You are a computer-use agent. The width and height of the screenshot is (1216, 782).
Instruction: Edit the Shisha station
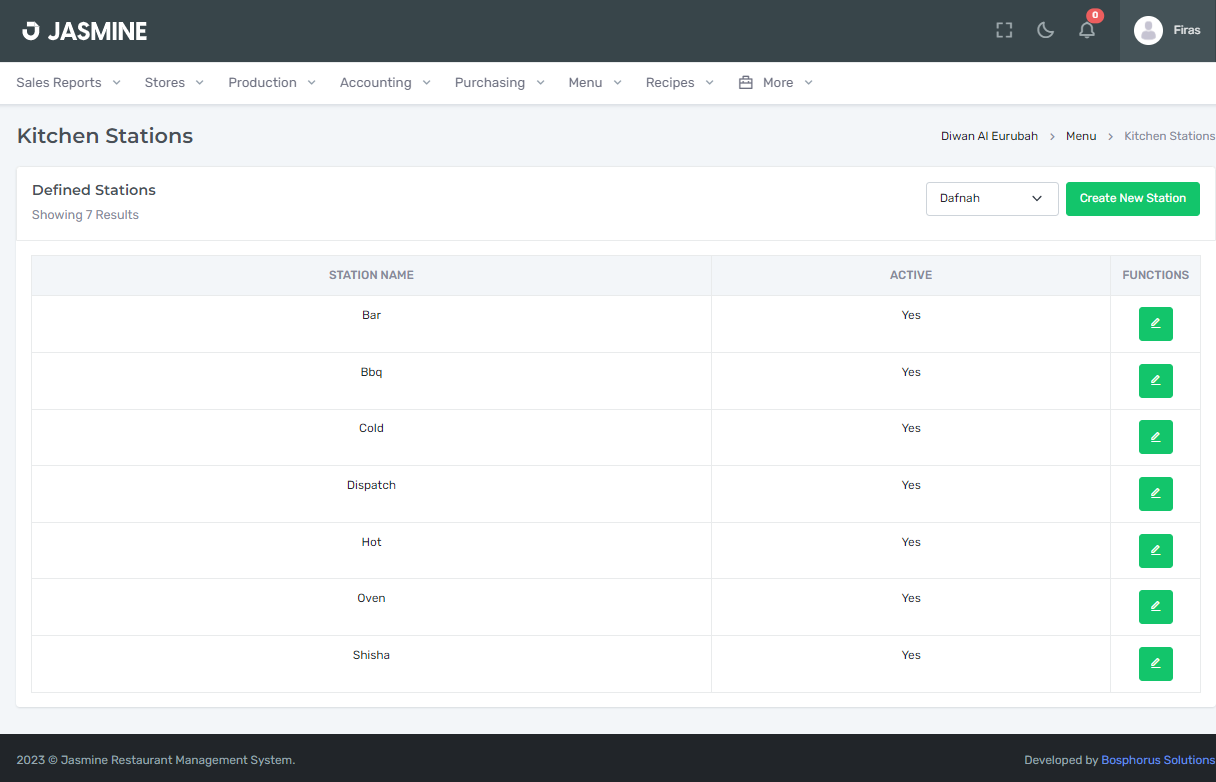[1155, 664]
